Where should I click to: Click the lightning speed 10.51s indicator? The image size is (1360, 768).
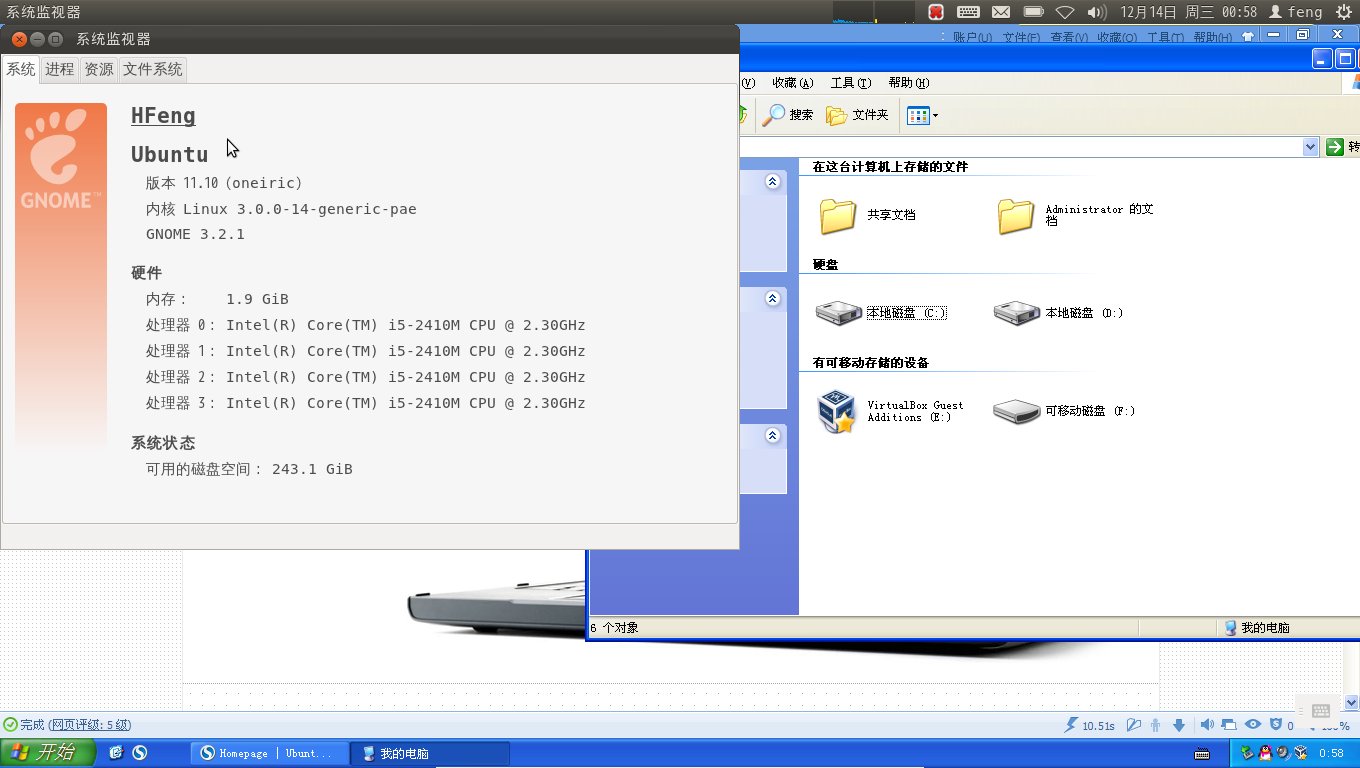(1090, 726)
